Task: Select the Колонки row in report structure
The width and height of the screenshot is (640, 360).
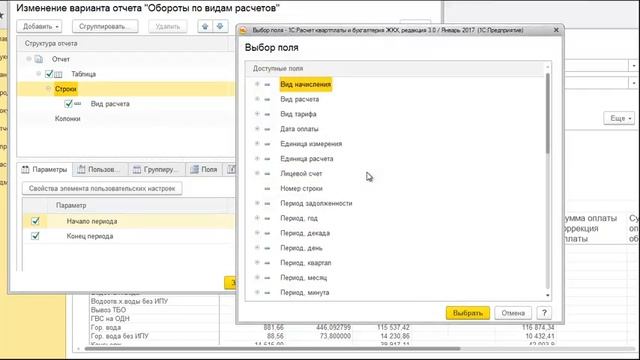Action: tap(127, 119)
